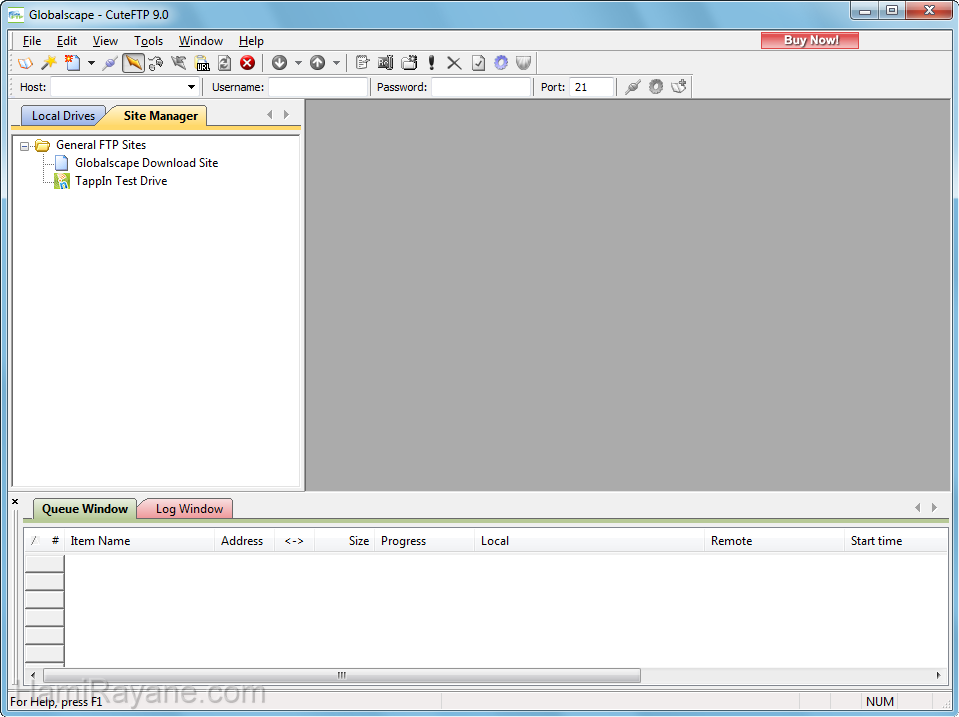Open the Help menu
The height and width of the screenshot is (717, 959).
pos(251,41)
